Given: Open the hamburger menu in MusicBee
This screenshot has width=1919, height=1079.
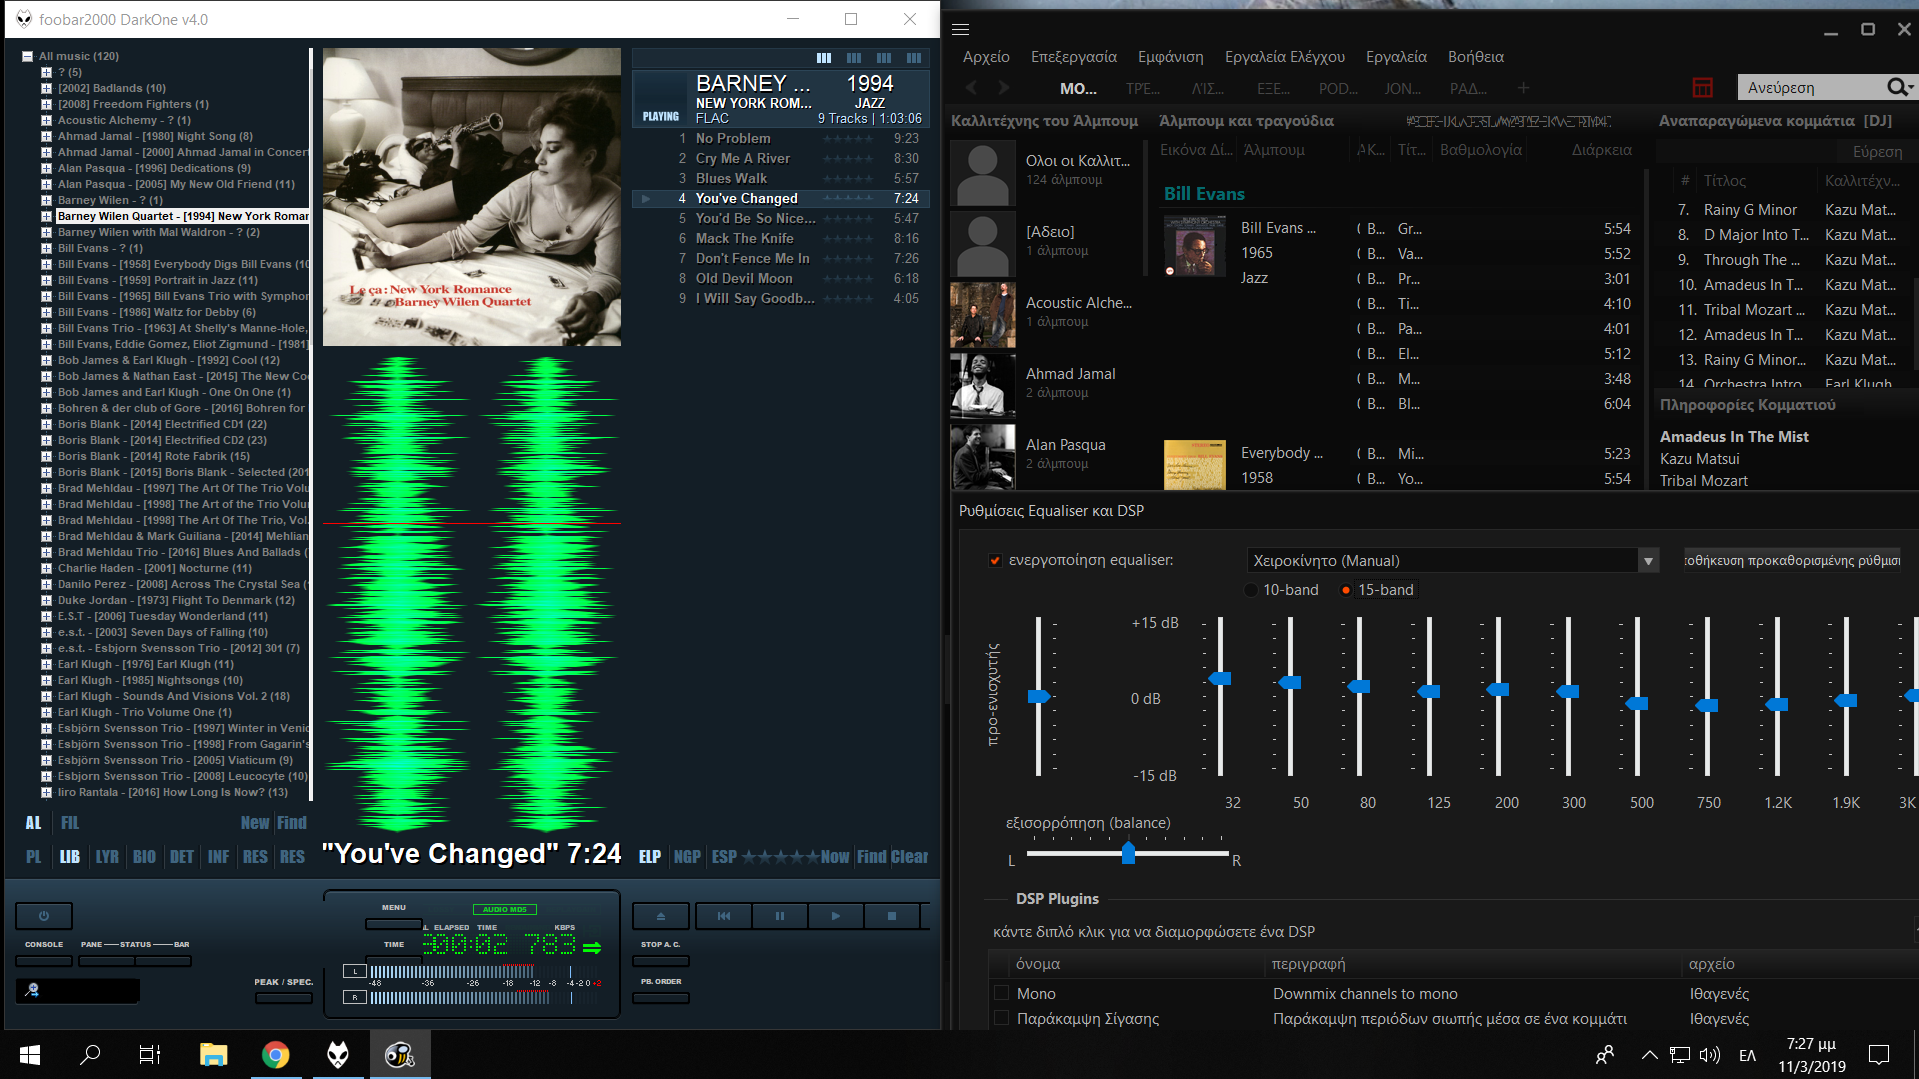Looking at the screenshot, I should click(x=960, y=29).
